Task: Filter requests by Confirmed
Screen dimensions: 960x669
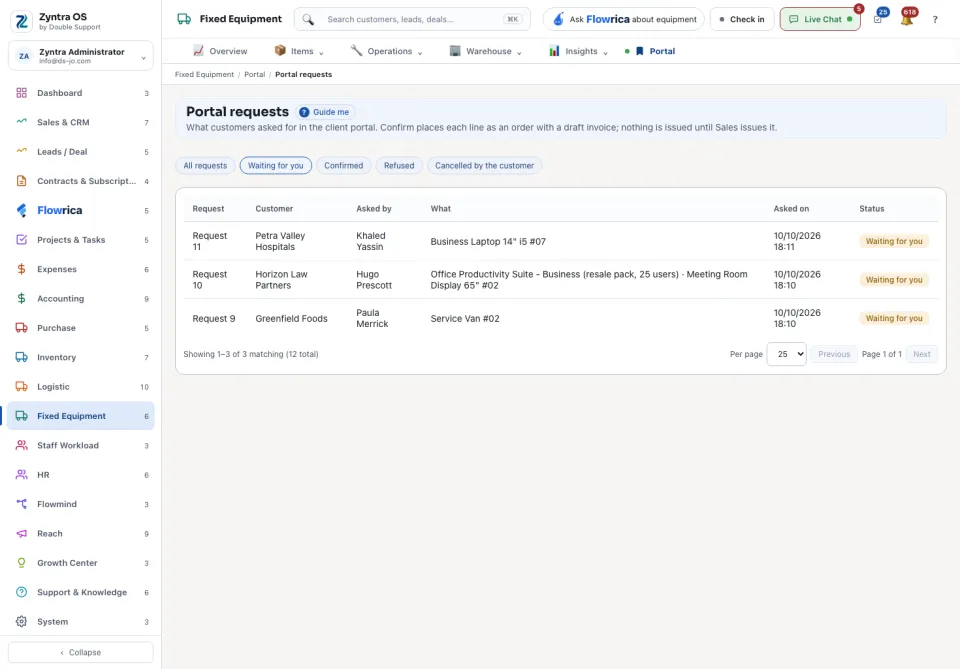Action: point(343,166)
